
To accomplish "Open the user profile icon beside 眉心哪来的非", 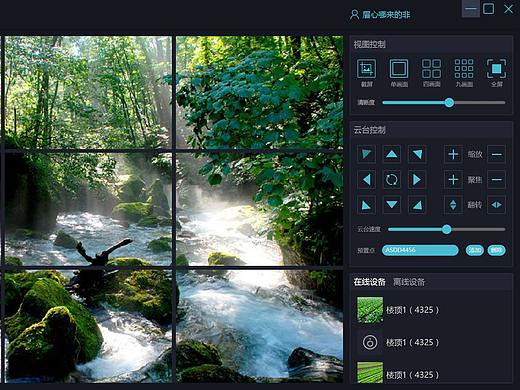I will pyautogui.click(x=354, y=15).
